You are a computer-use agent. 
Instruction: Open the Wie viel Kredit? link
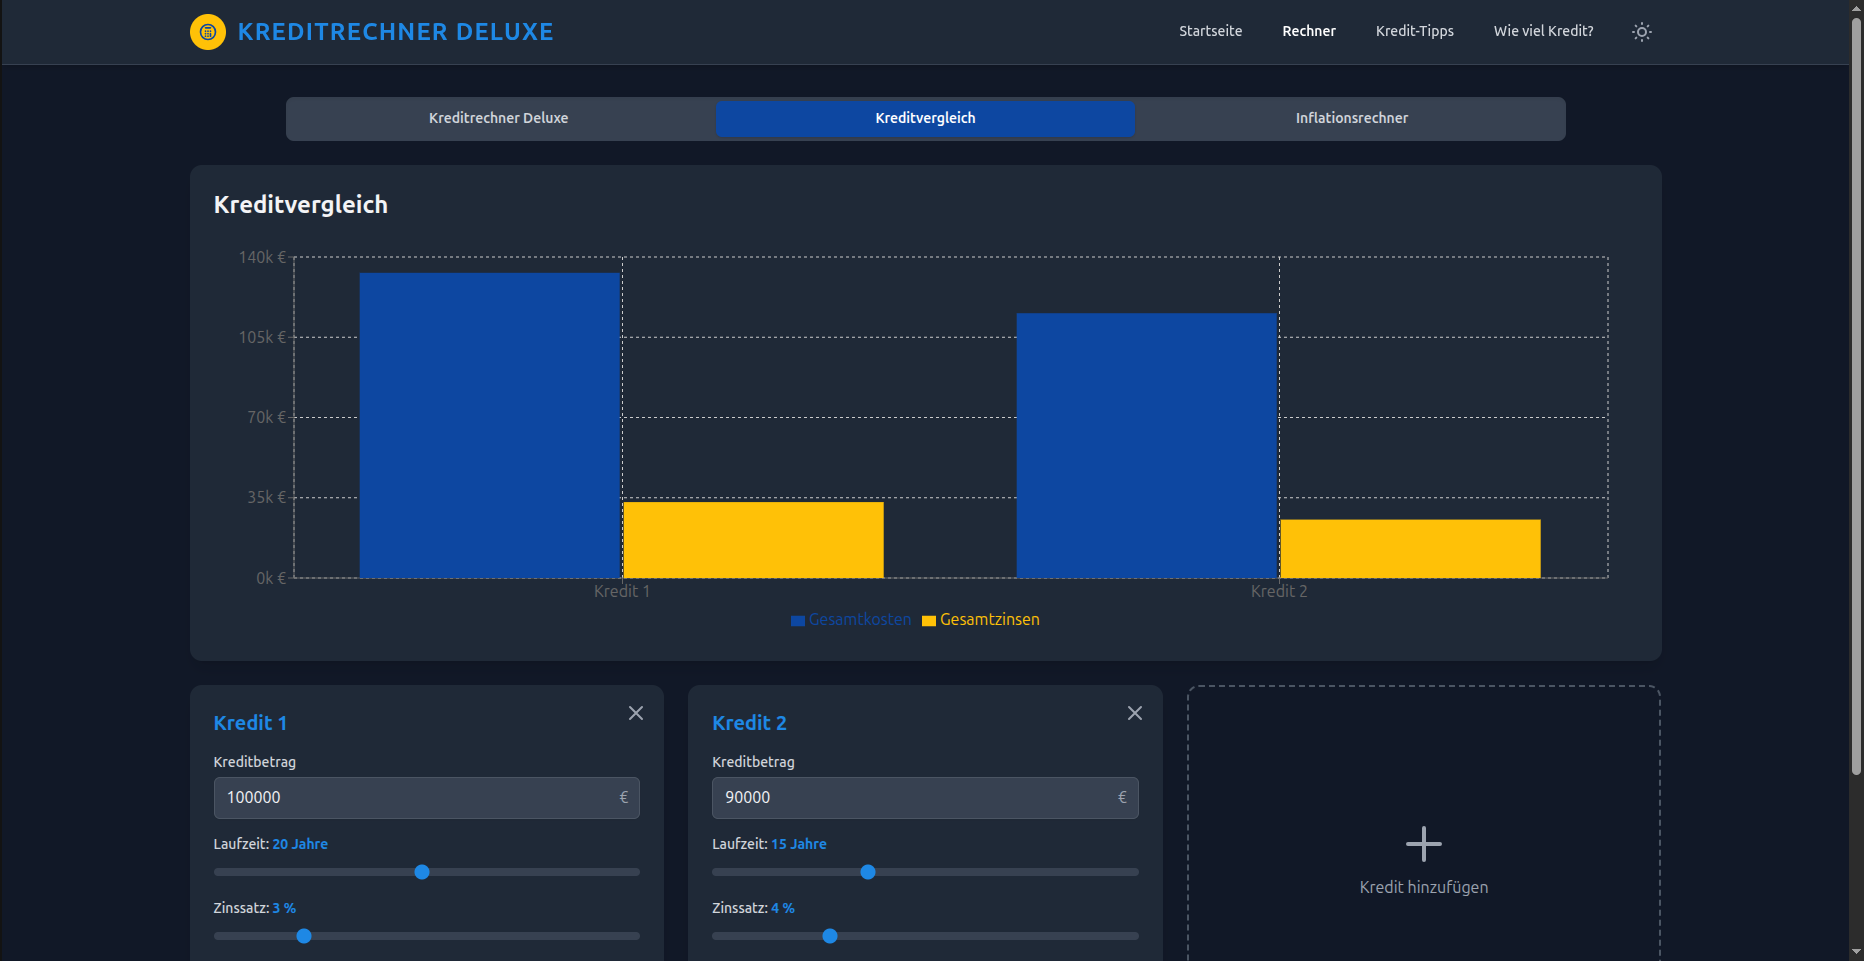click(1543, 31)
